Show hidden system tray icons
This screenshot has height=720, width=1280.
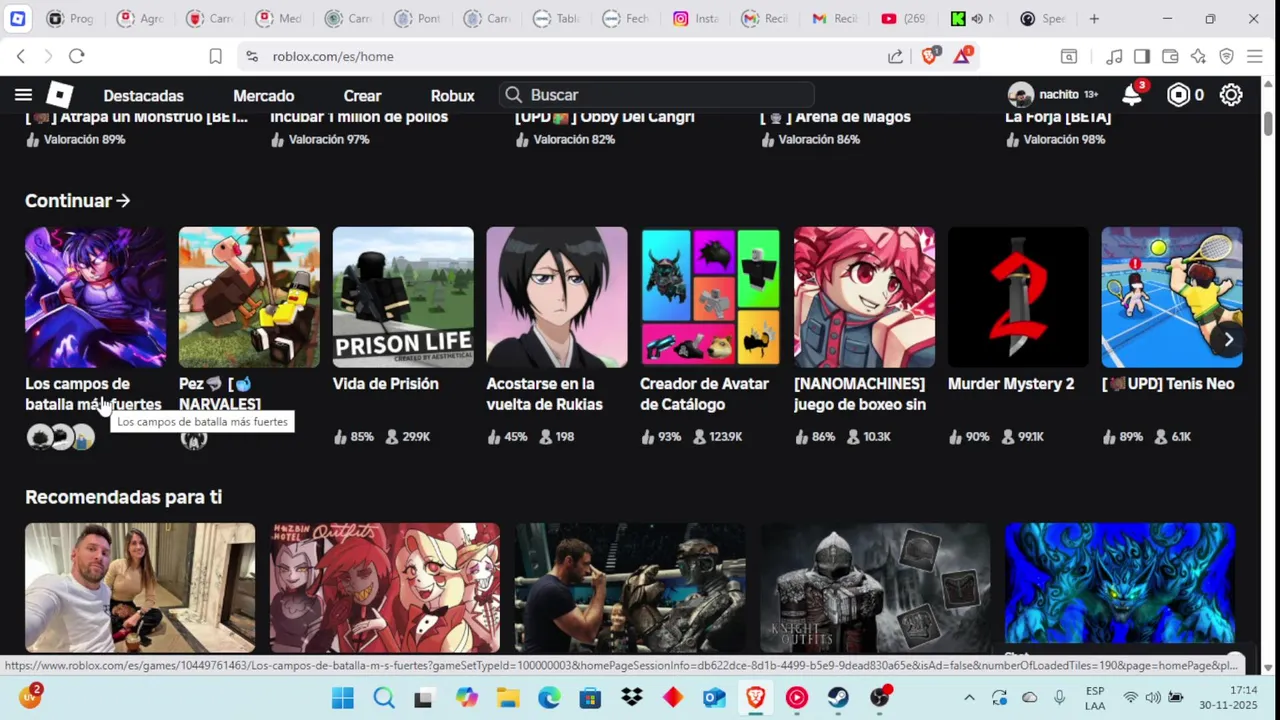[969, 697]
